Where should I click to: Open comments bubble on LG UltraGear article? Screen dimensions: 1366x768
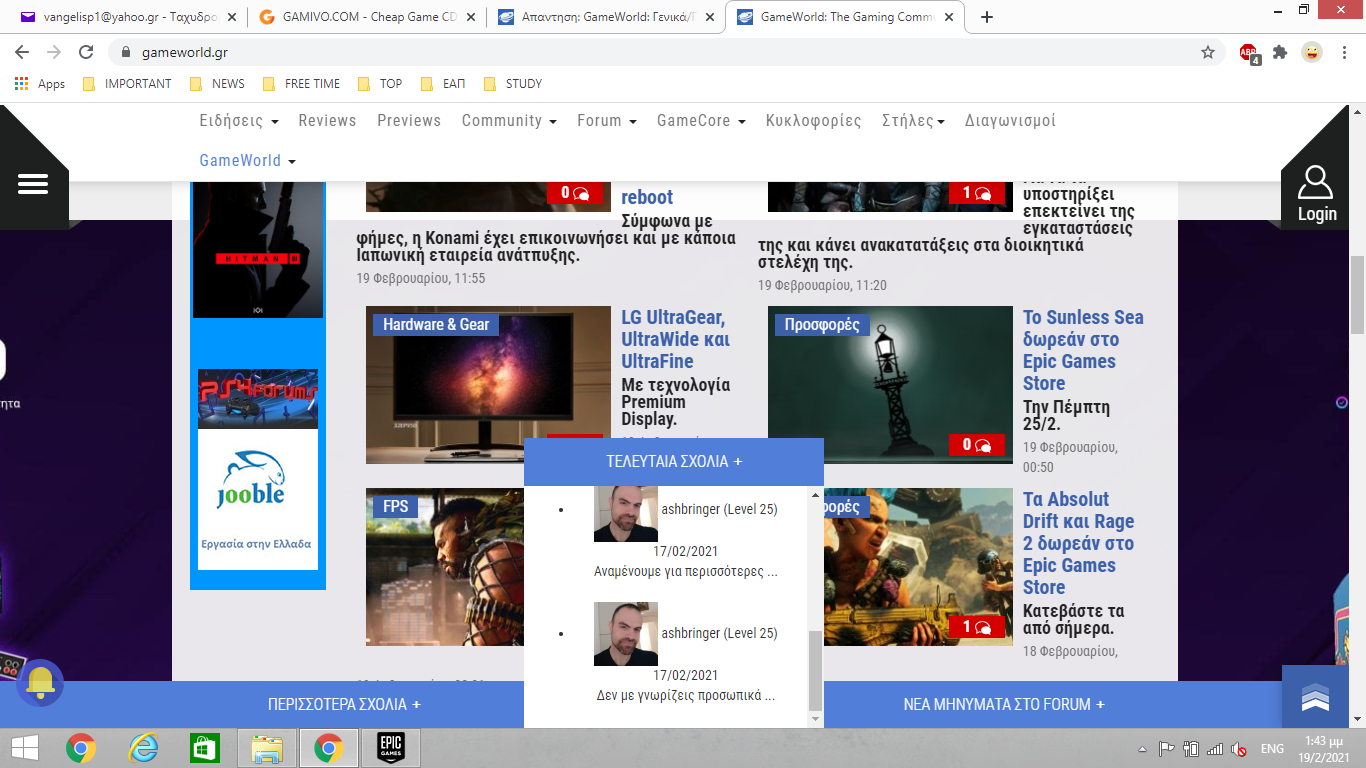[x=575, y=437]
